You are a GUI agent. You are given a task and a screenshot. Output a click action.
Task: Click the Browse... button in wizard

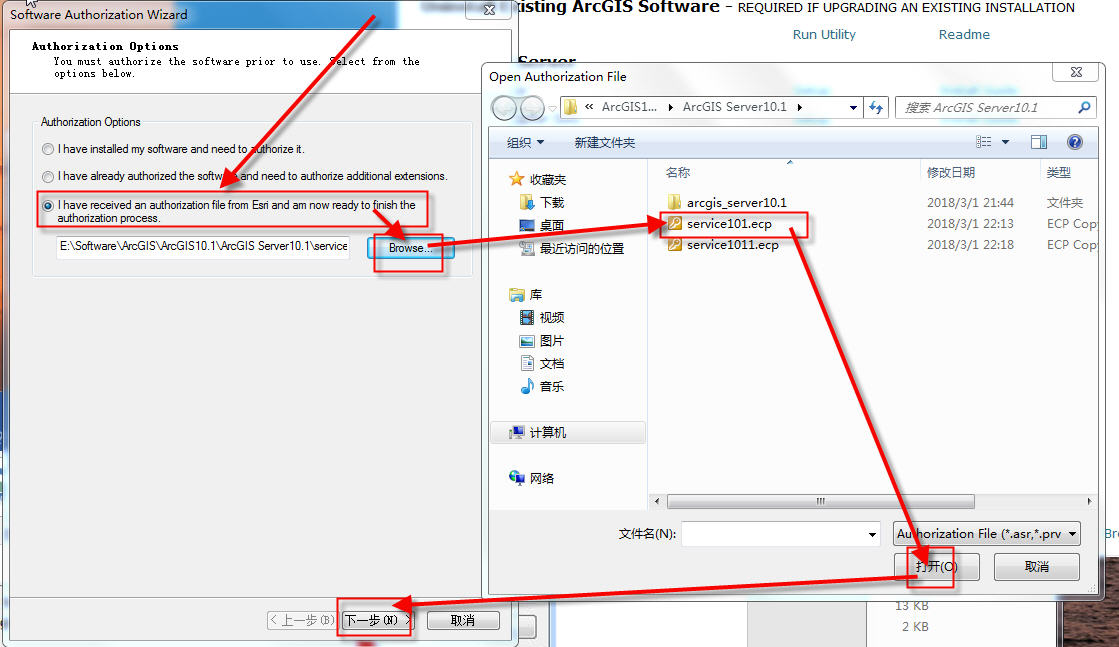pos(410,248)
